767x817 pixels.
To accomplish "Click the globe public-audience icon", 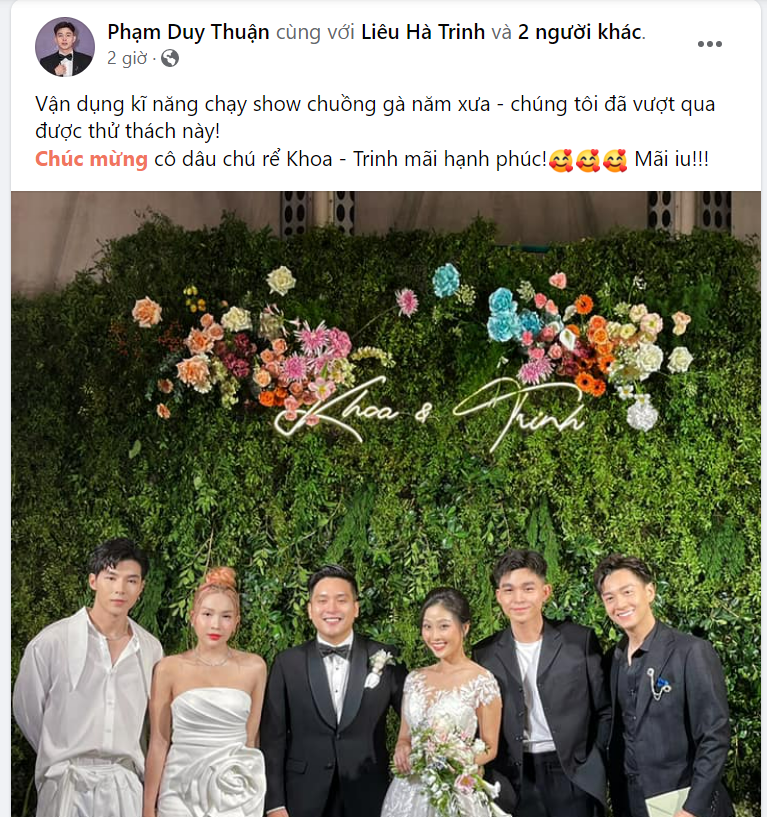I will [x=170, y=58].
